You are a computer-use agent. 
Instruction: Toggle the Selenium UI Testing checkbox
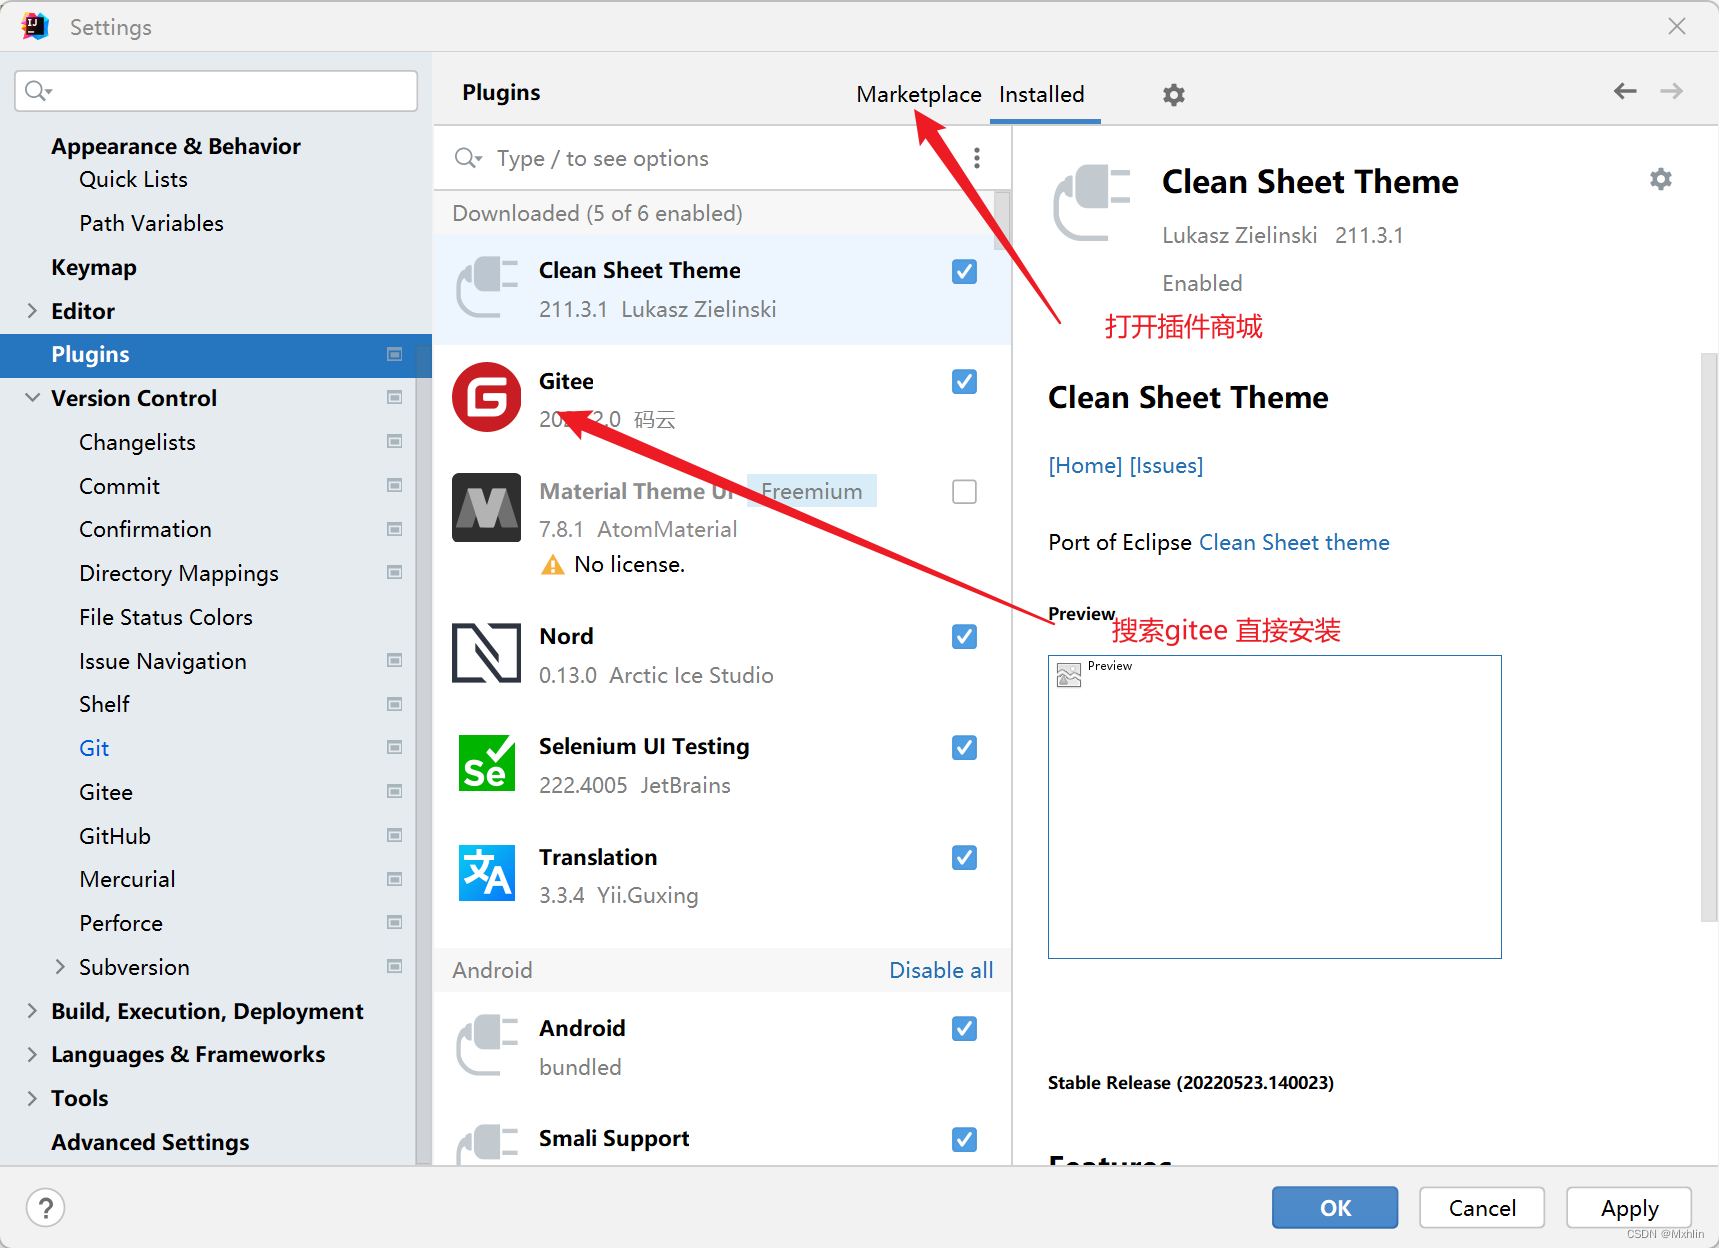pos(964,747)
